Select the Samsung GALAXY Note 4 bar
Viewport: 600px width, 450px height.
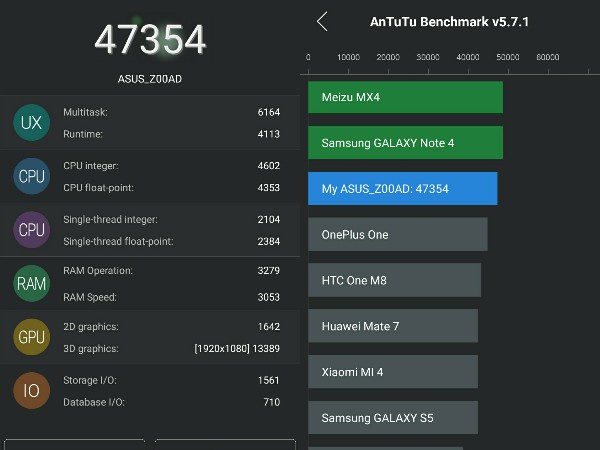405,143
